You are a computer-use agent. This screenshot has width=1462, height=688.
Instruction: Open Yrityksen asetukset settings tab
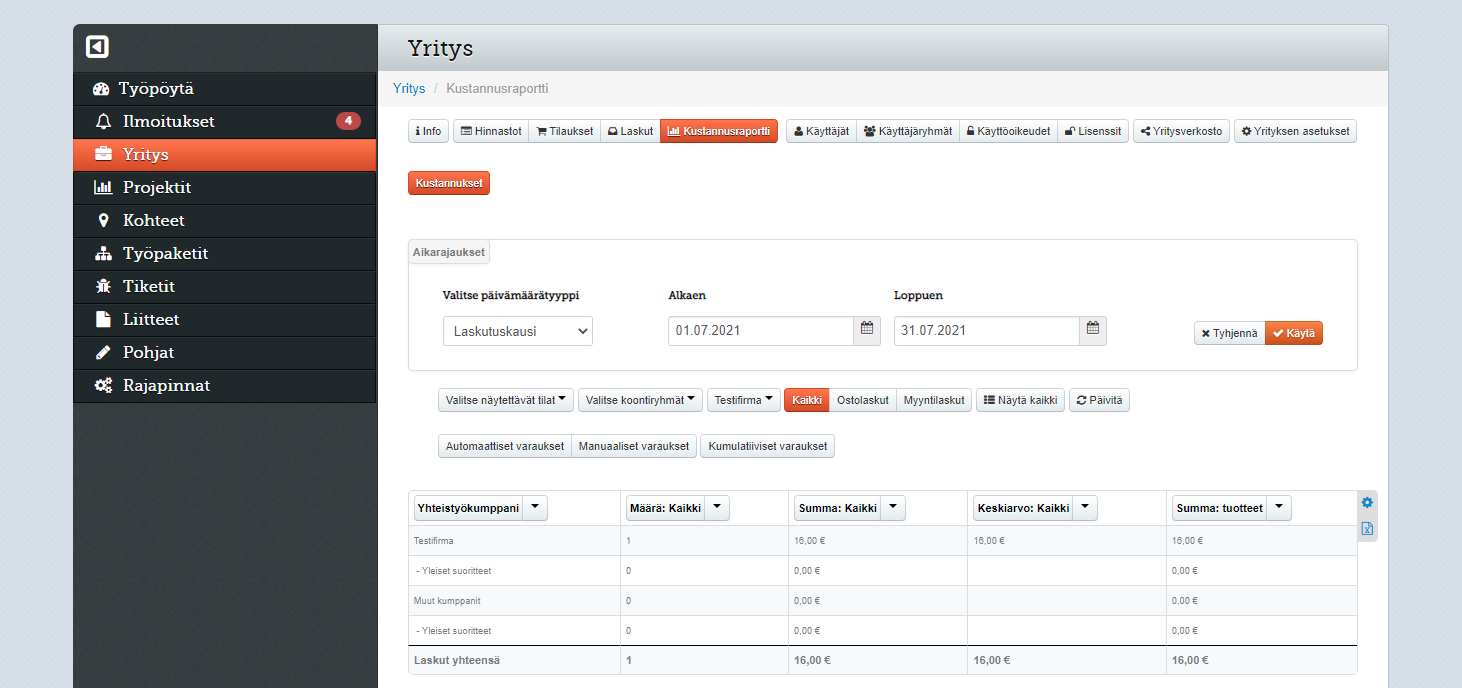click(x=1295, y=131)
